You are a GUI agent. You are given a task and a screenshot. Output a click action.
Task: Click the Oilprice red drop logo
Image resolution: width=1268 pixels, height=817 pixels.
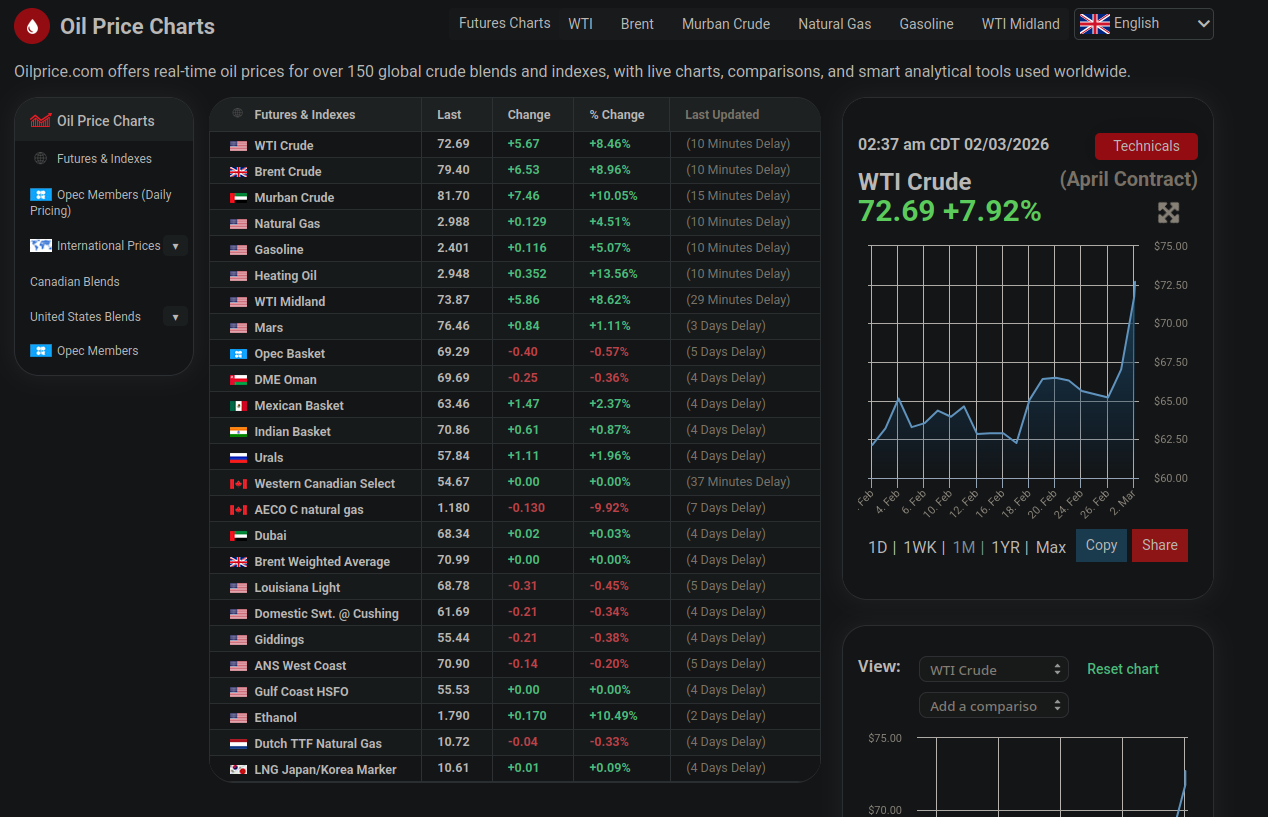click(x=32, y=26)
